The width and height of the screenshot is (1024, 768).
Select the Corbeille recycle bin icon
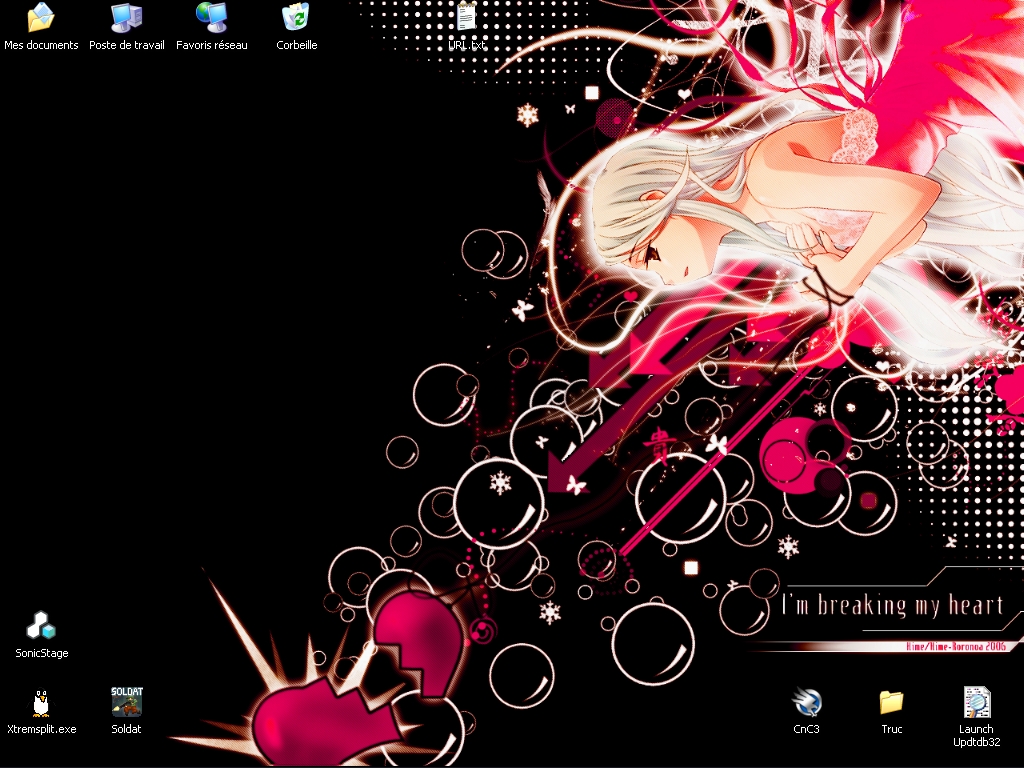point(296,18)
